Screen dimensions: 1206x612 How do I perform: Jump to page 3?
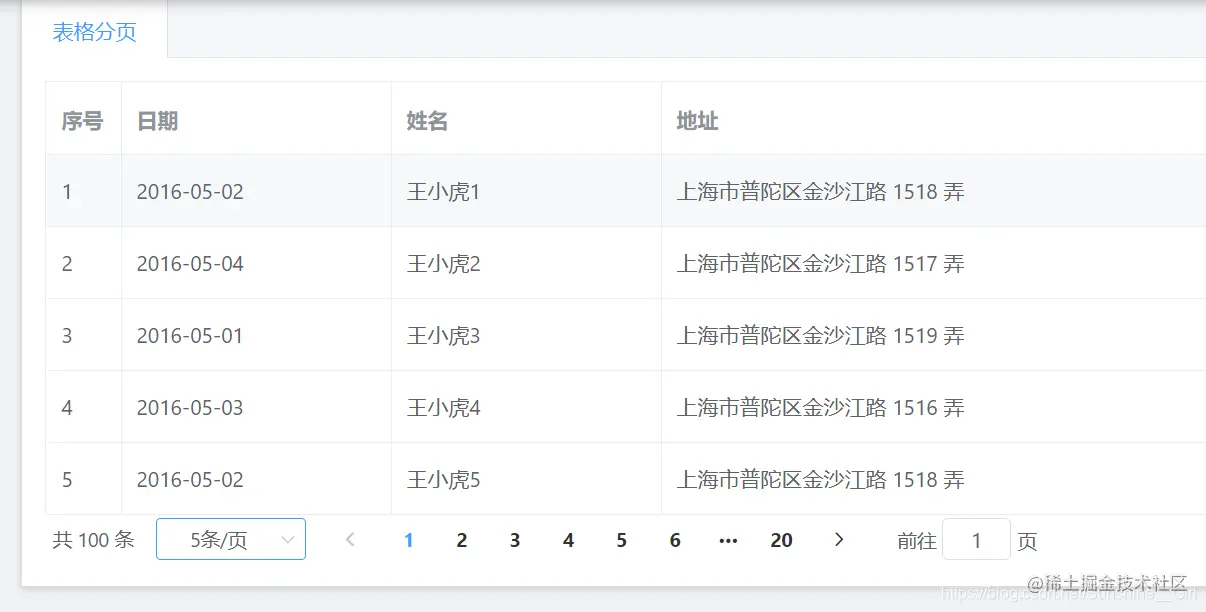(x=515, y=540)
